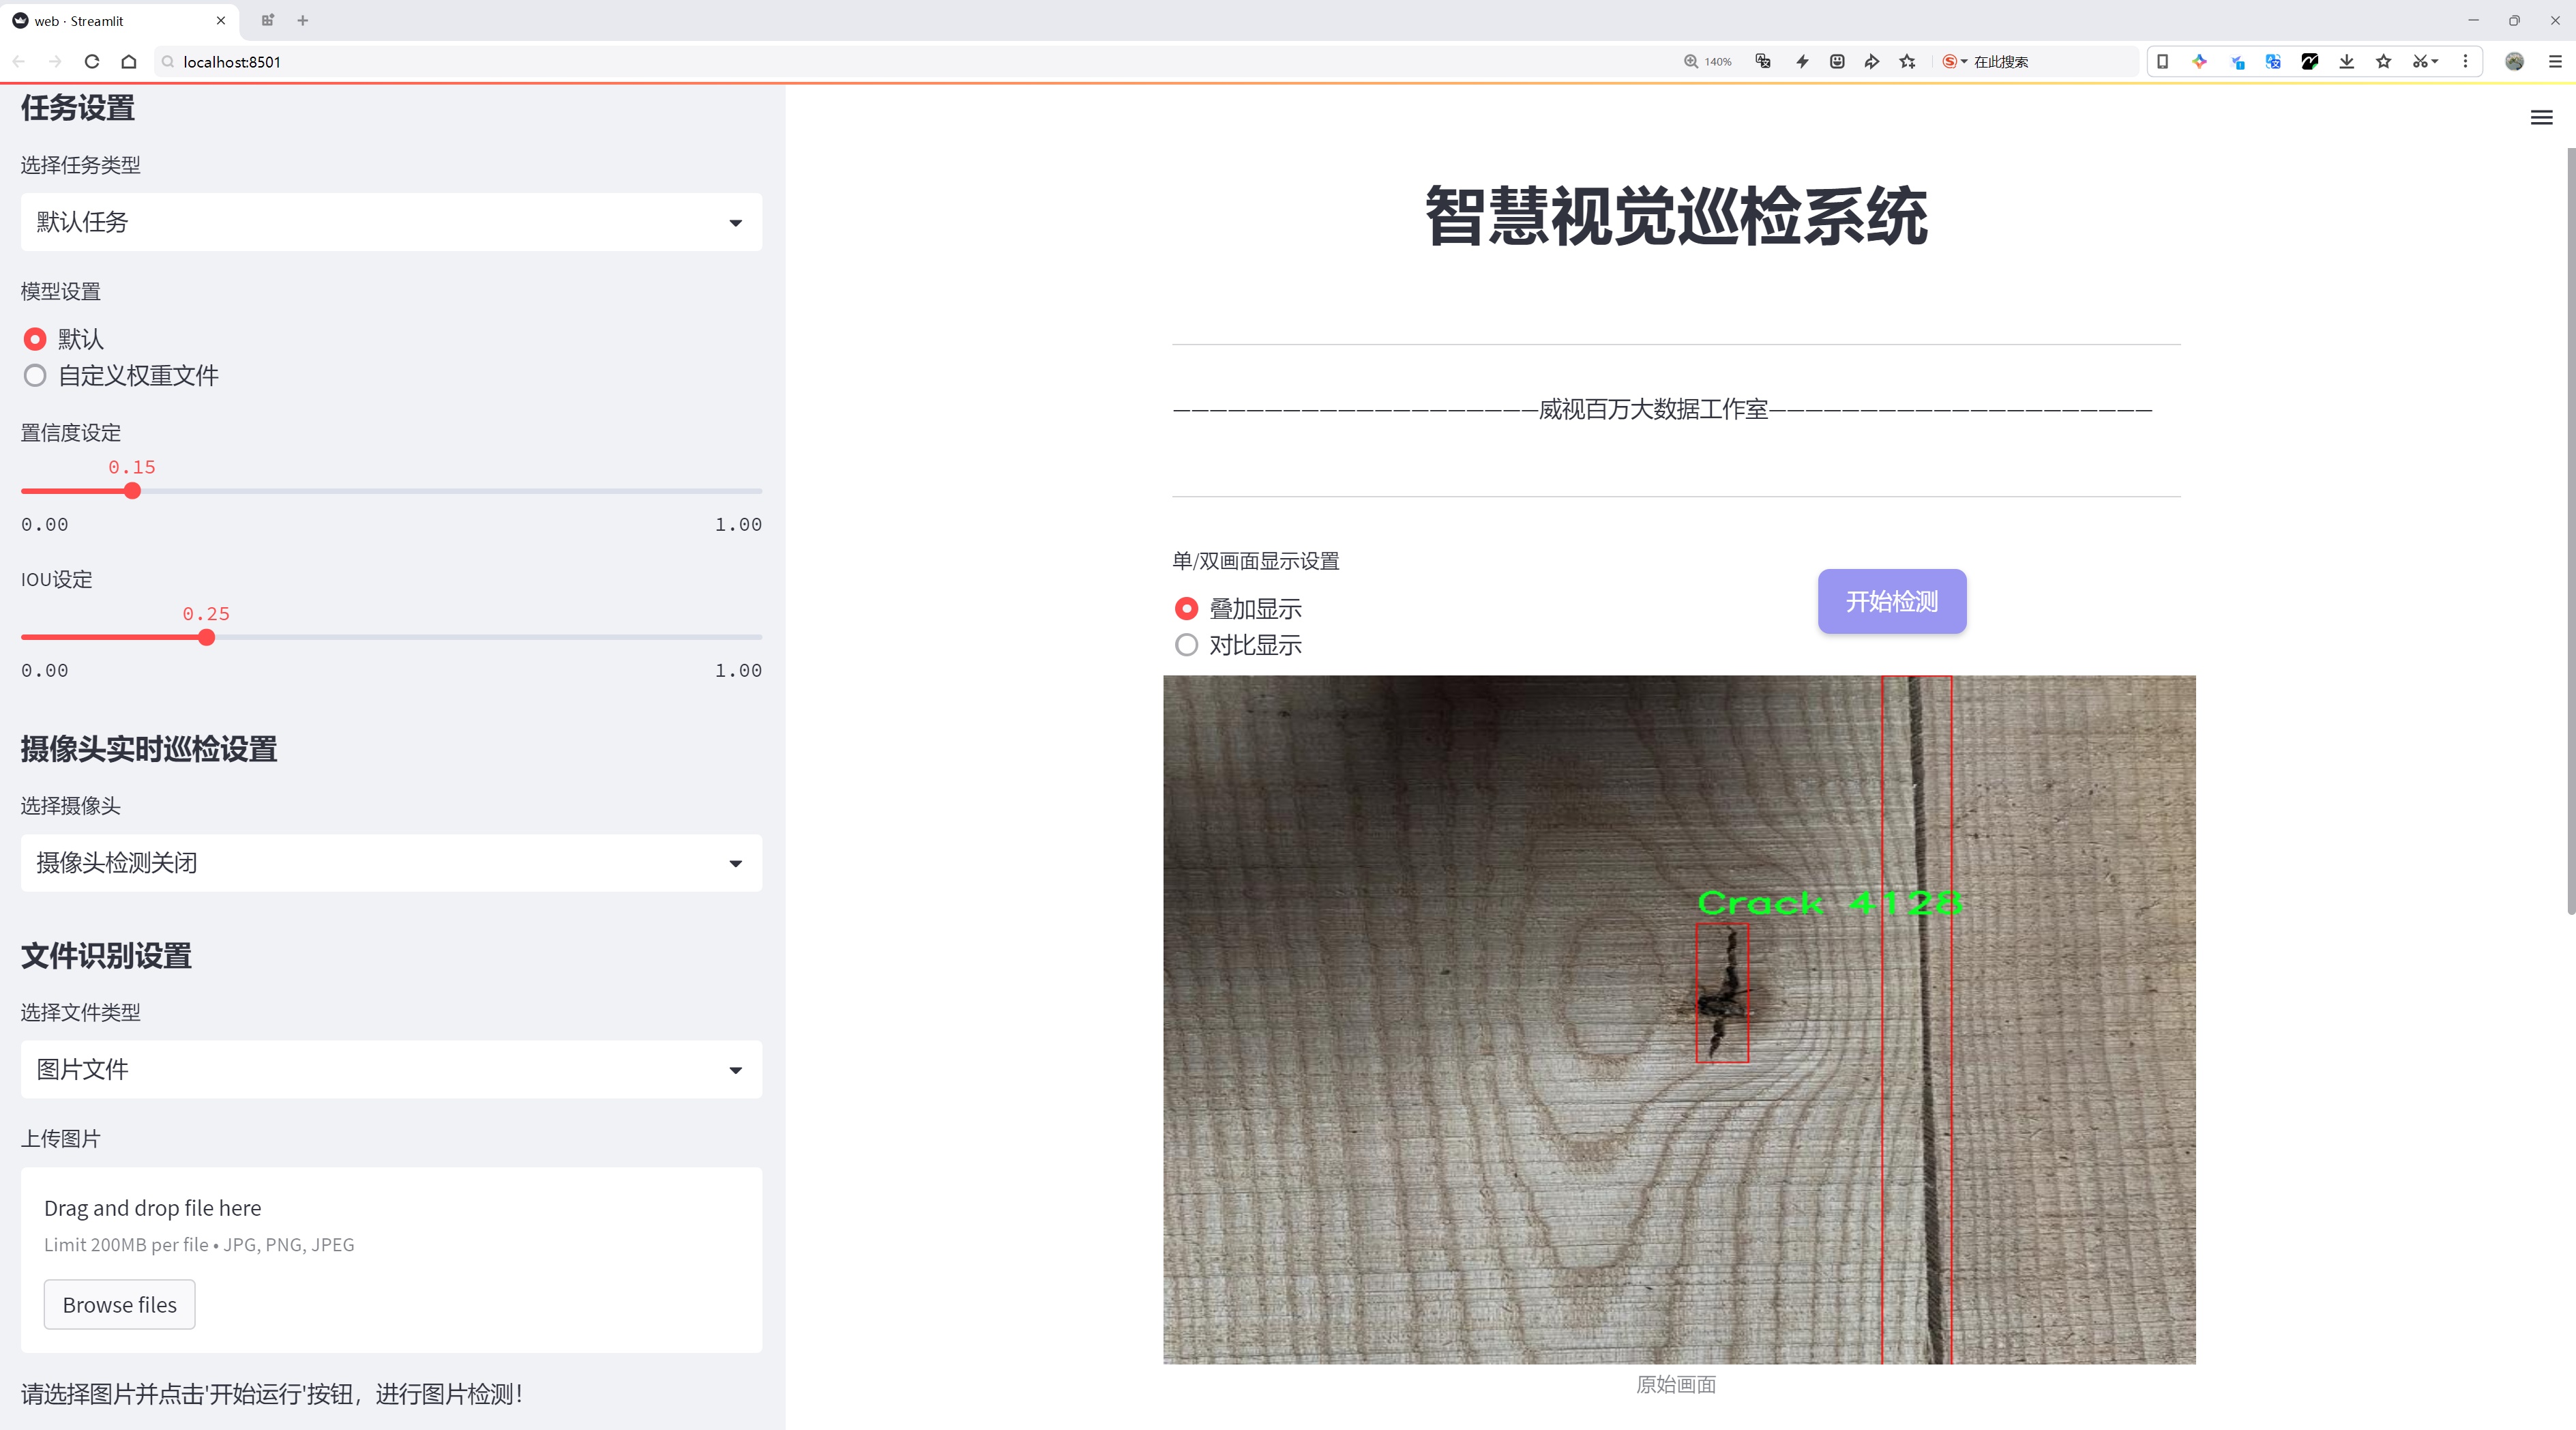Click the detected wood crack image
This screenshot has height=1430, width=2576.
[1679, 1020]
